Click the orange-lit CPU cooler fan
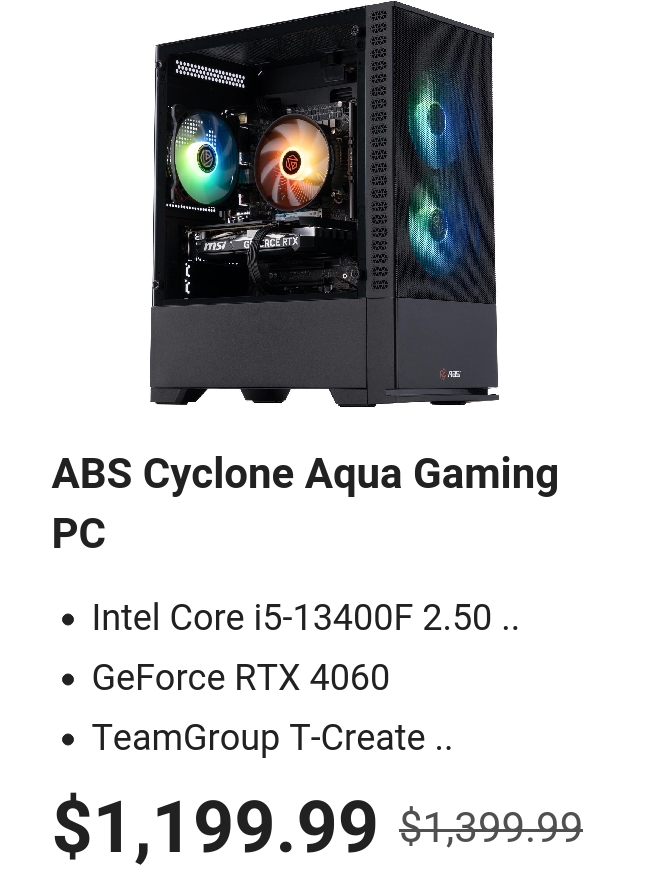 [292, 162]
